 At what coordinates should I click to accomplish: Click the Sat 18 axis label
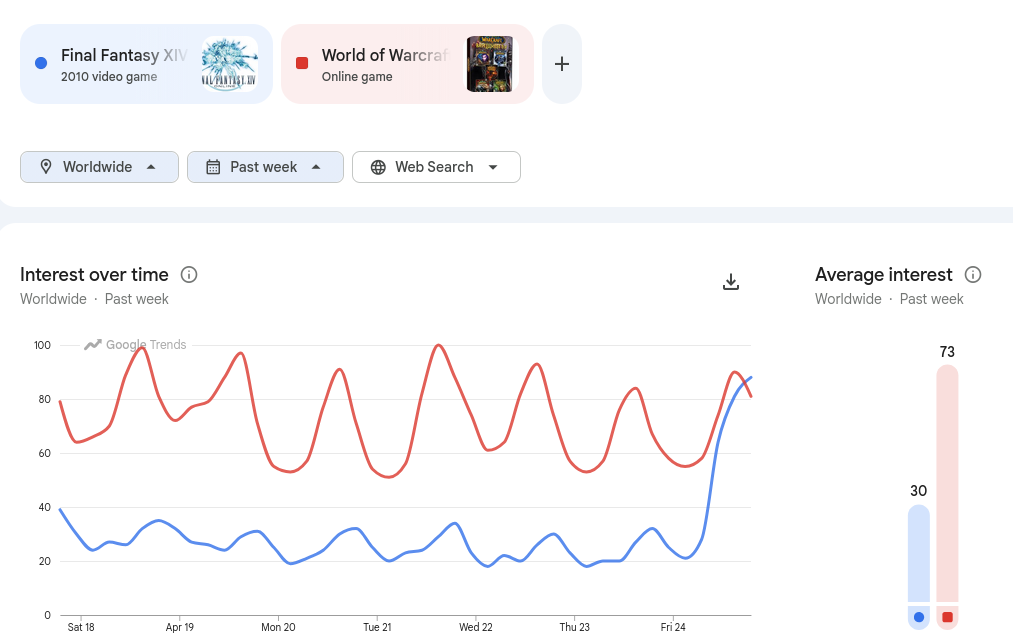point(81,627)
